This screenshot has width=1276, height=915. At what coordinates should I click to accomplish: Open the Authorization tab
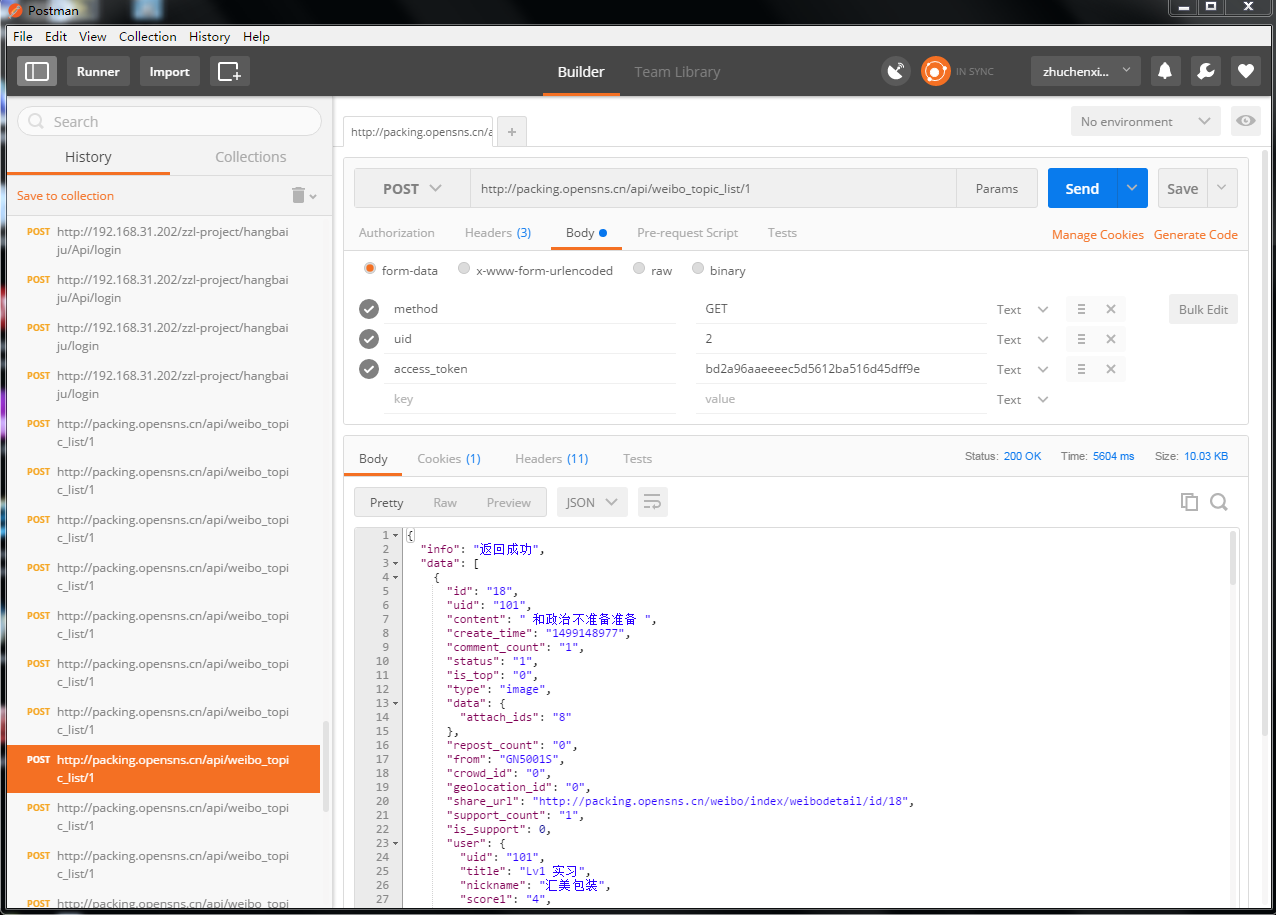397,233
